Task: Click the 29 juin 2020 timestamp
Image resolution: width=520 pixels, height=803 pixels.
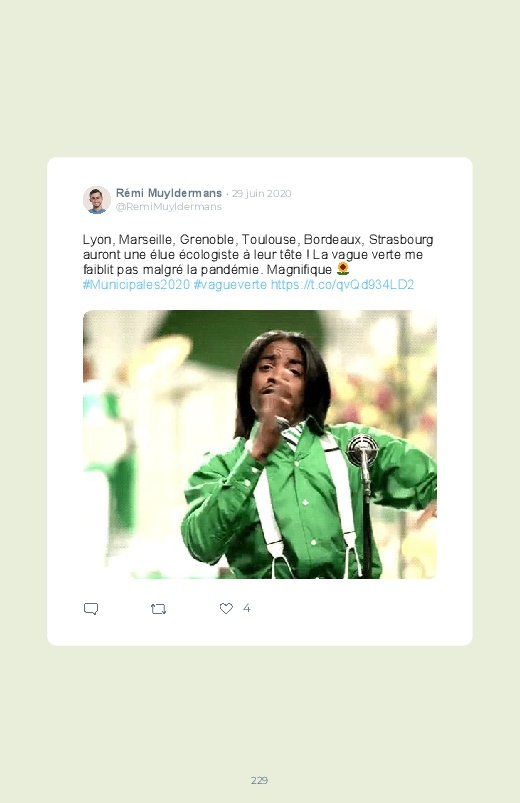Action: [x=261, y=194]
